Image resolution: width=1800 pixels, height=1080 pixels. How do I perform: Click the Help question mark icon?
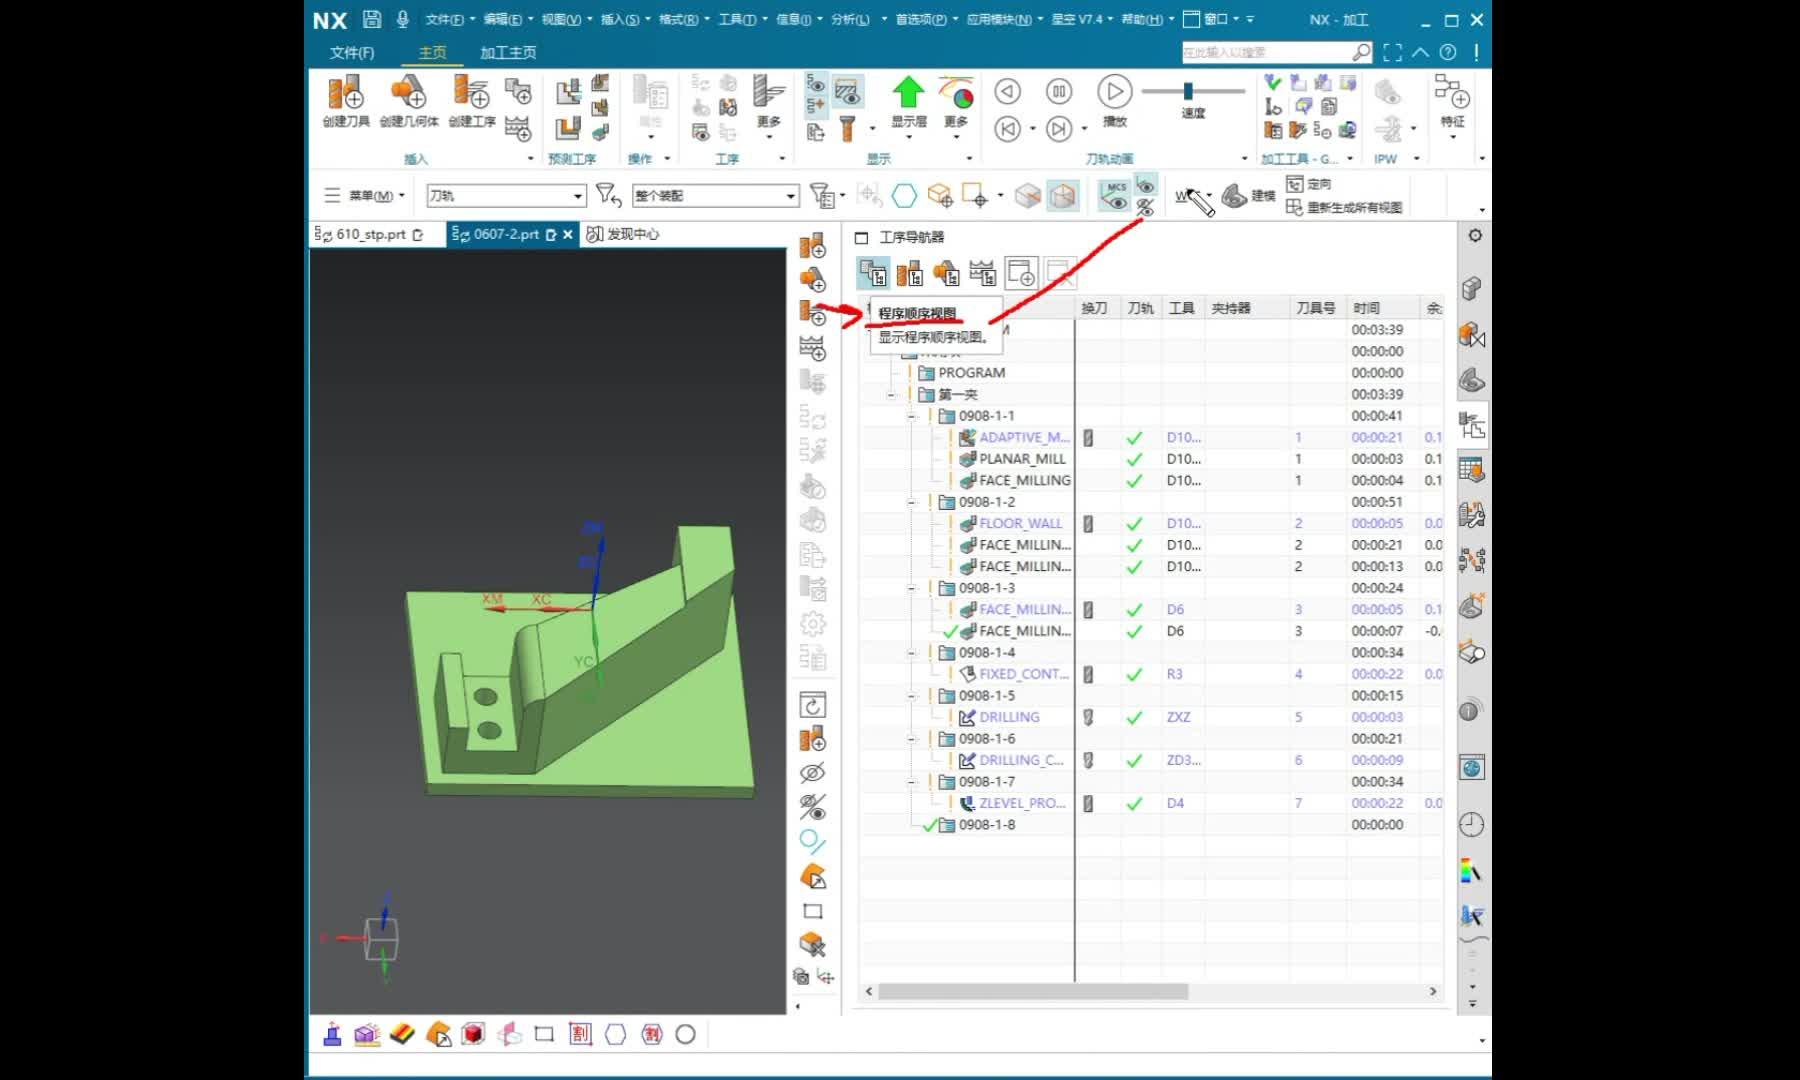tap(1448, 52)
